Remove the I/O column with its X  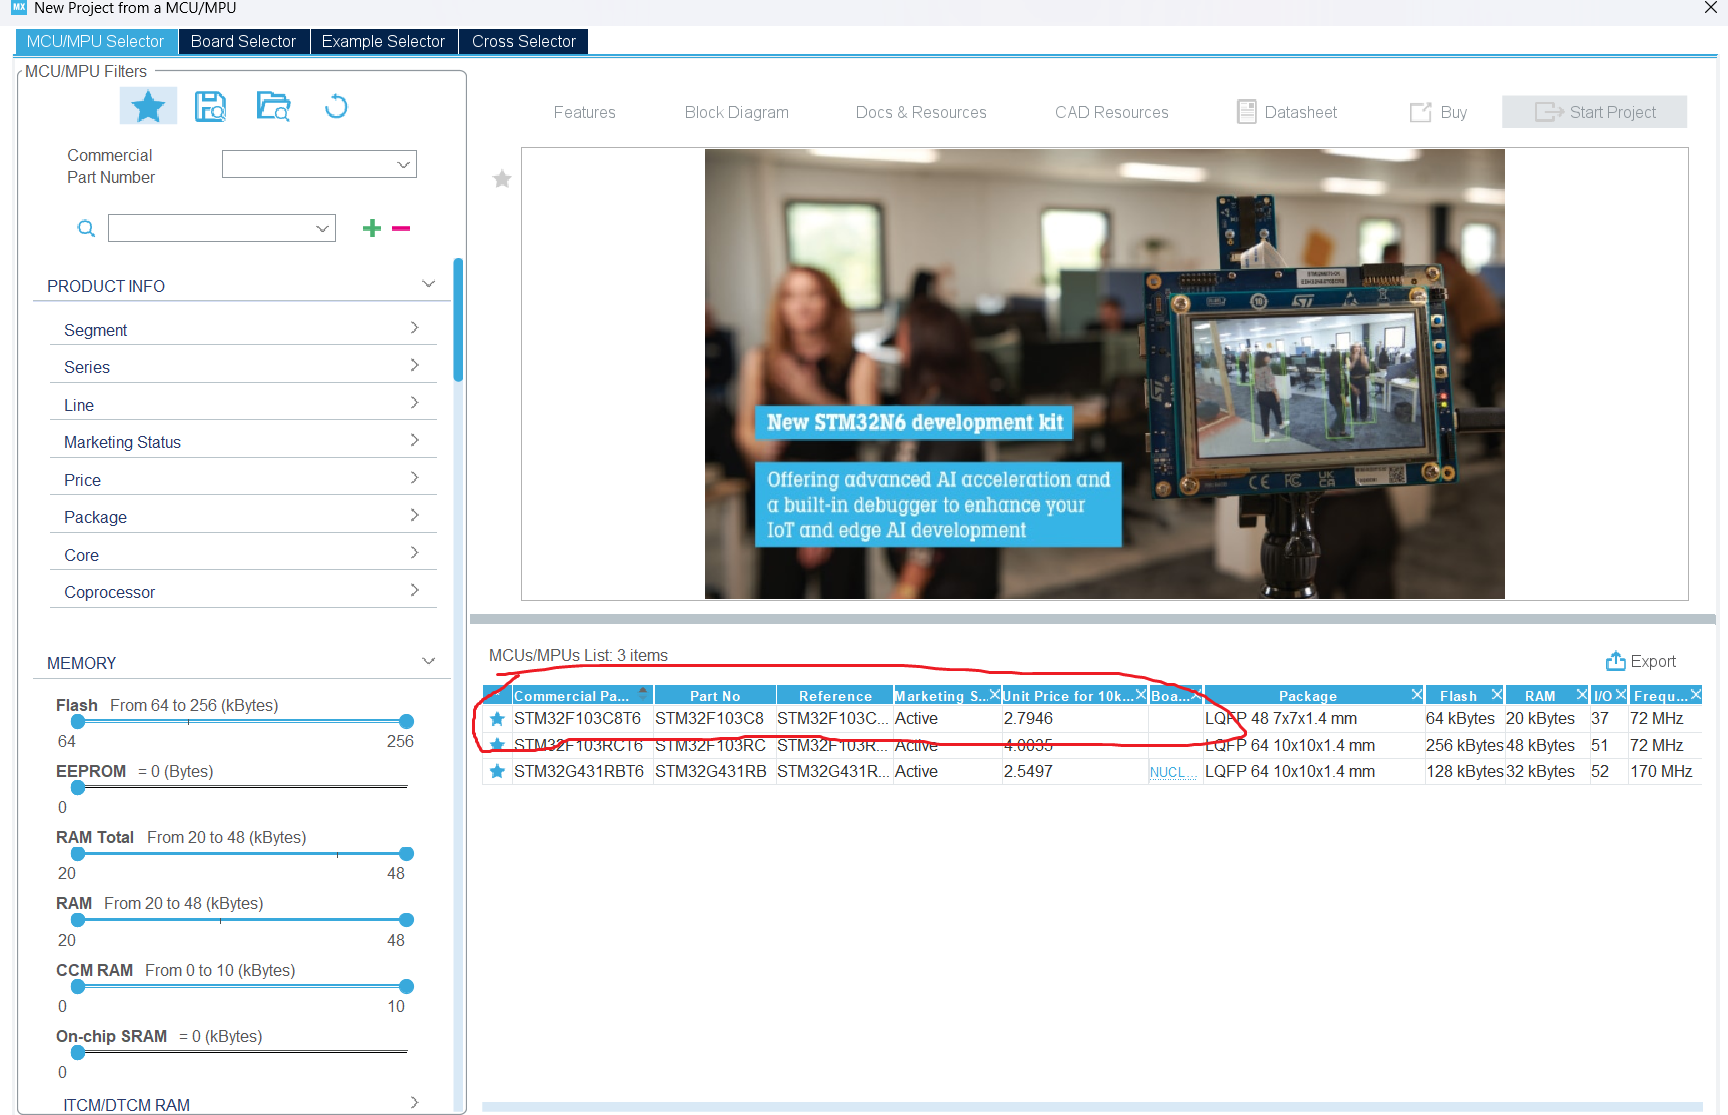coord(1621,694)
